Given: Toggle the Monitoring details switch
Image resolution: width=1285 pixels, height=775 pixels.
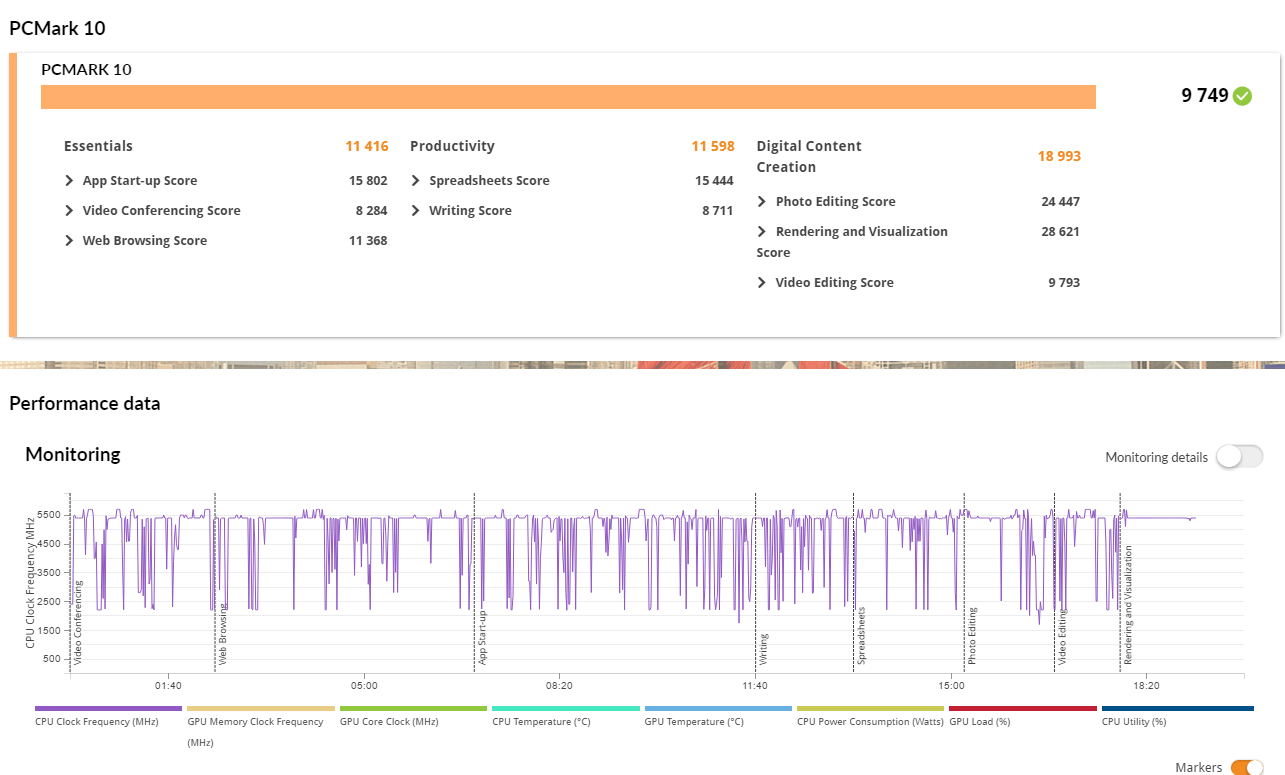Looking at the screenshot, I should (x=1240, y=457).
